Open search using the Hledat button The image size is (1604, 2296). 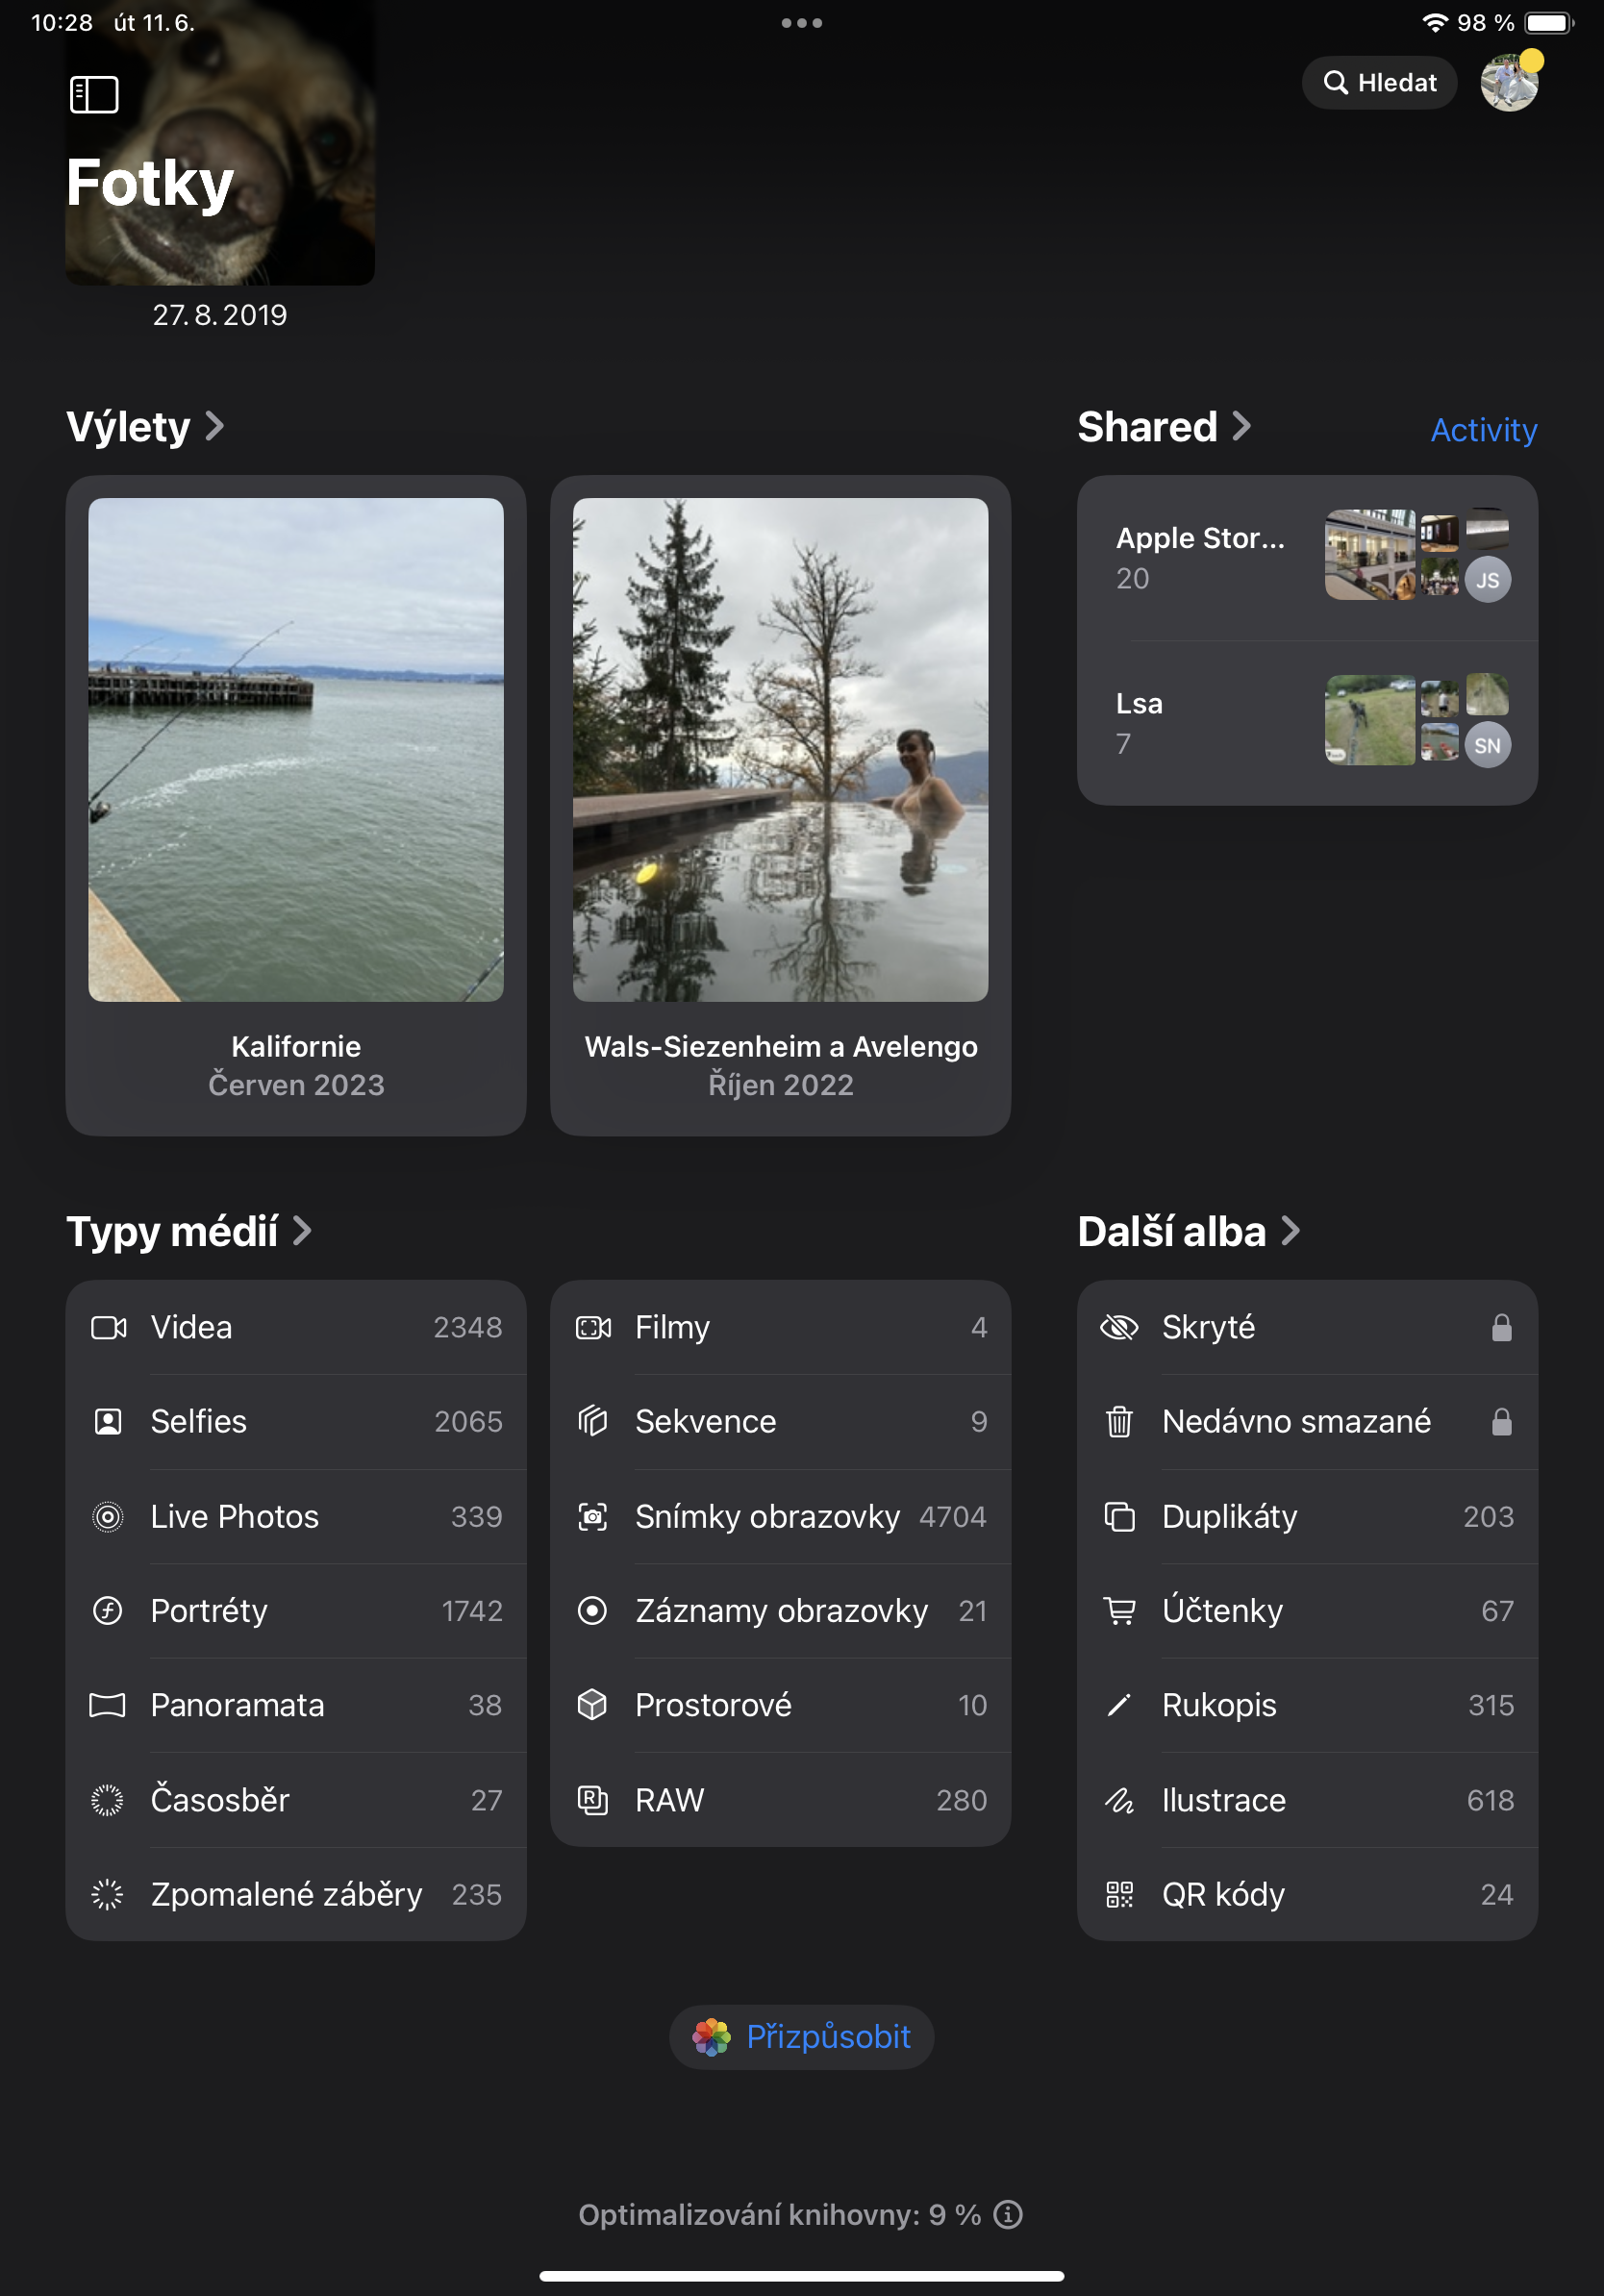[1379, 82]
